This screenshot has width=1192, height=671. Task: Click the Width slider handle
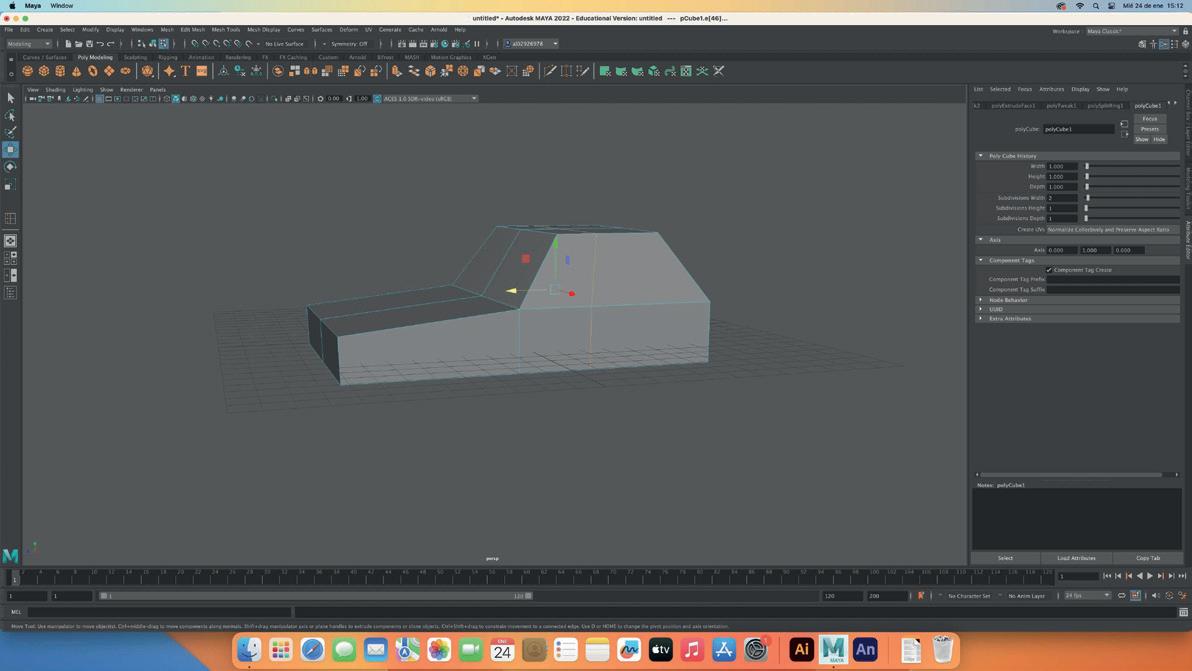click(x=1087, y=166)
